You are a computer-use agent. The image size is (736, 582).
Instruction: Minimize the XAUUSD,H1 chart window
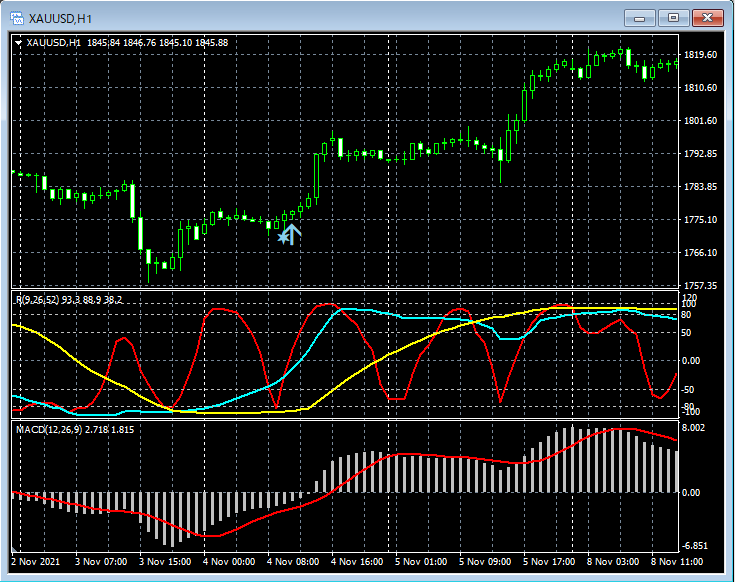[640, 18]
